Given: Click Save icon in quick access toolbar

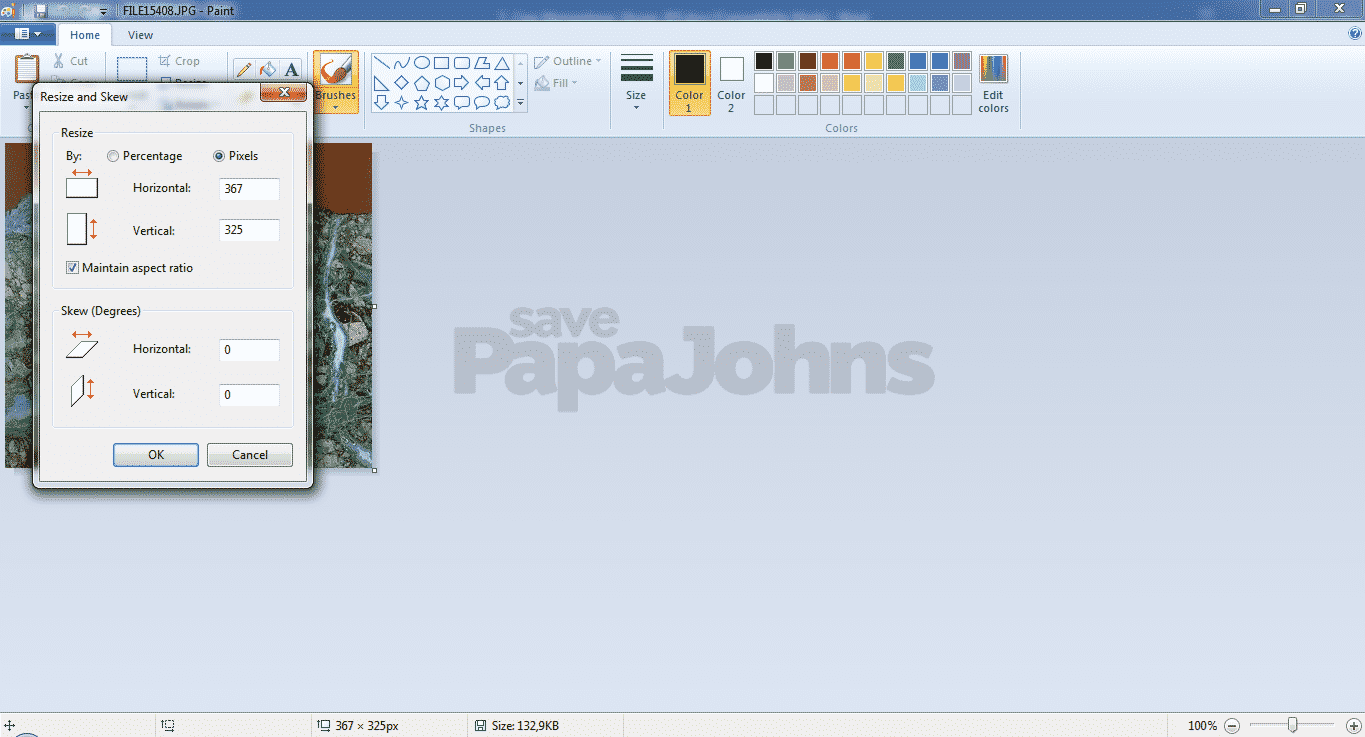Looking at the screenshot, I should point(40,10).
